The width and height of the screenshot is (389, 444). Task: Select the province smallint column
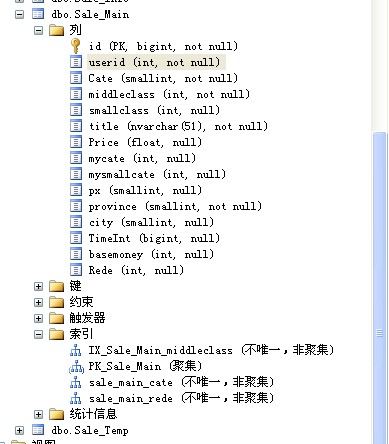[175, 206]
